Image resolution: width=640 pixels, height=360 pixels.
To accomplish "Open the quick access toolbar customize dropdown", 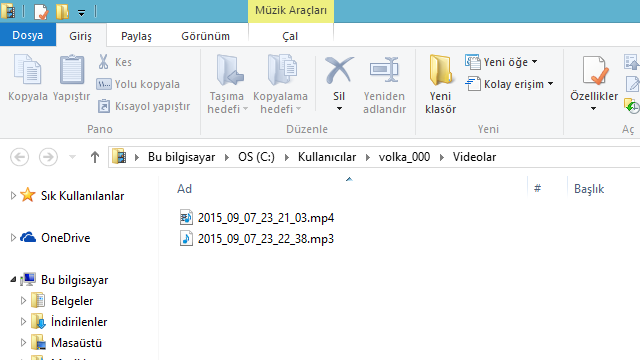I will (82, 13).
